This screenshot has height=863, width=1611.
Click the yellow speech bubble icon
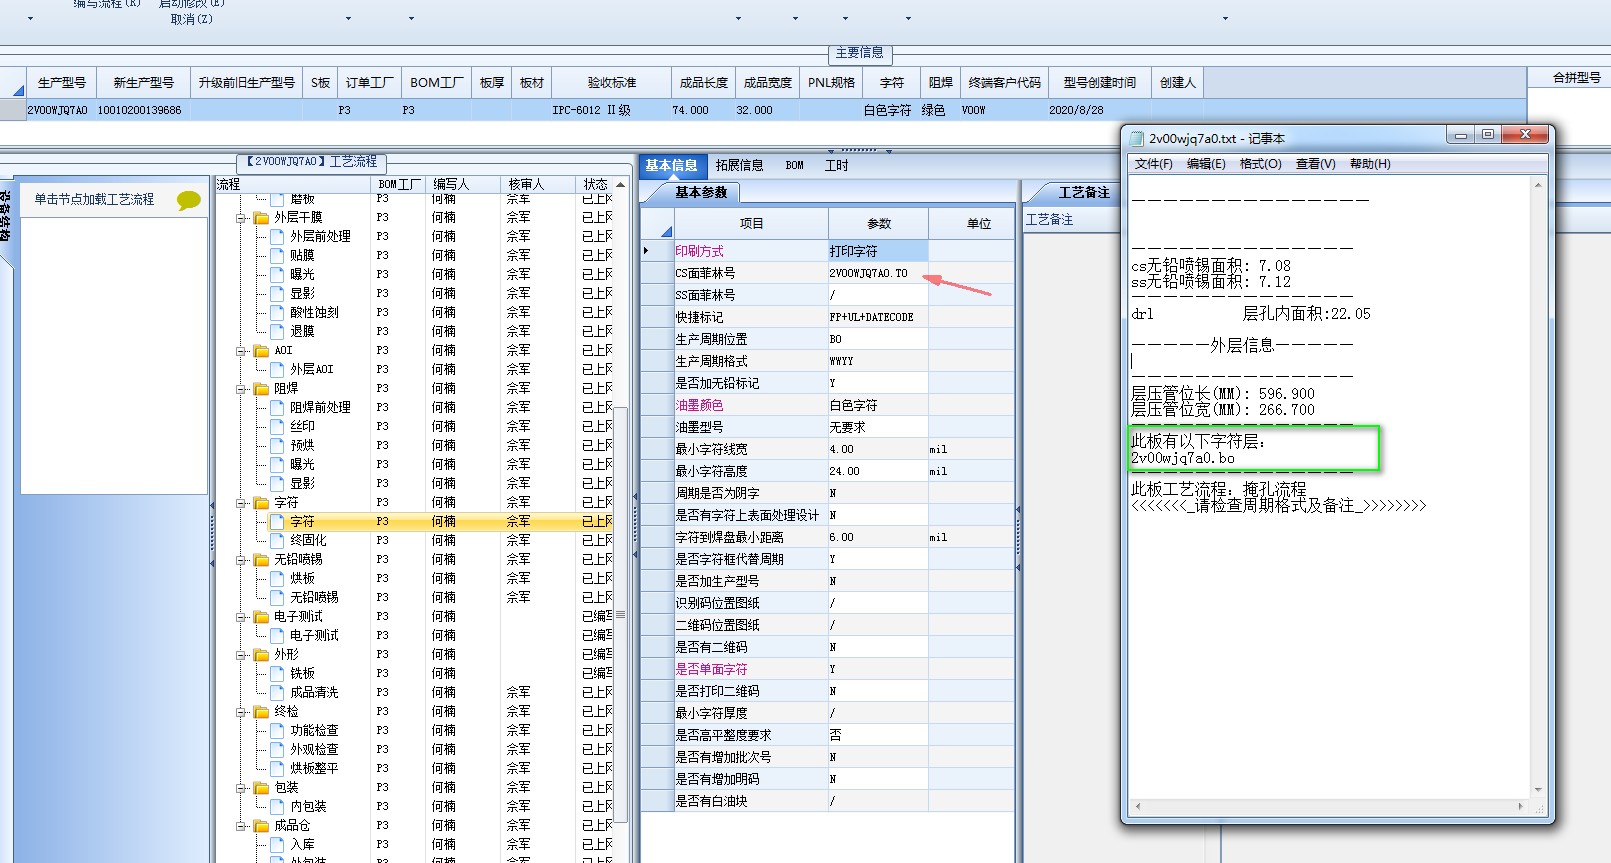click(188, 200)
